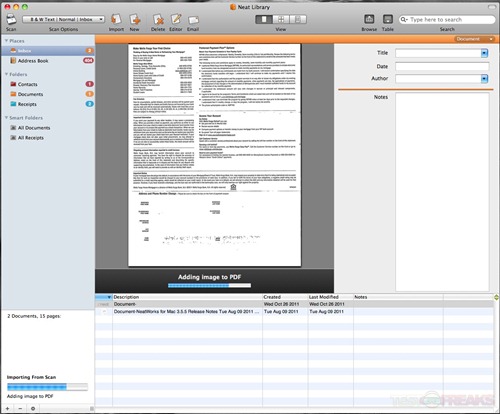Click the table column chooser icon
Viewport: 500px width, 414px height.
click(x=496, y=297)
